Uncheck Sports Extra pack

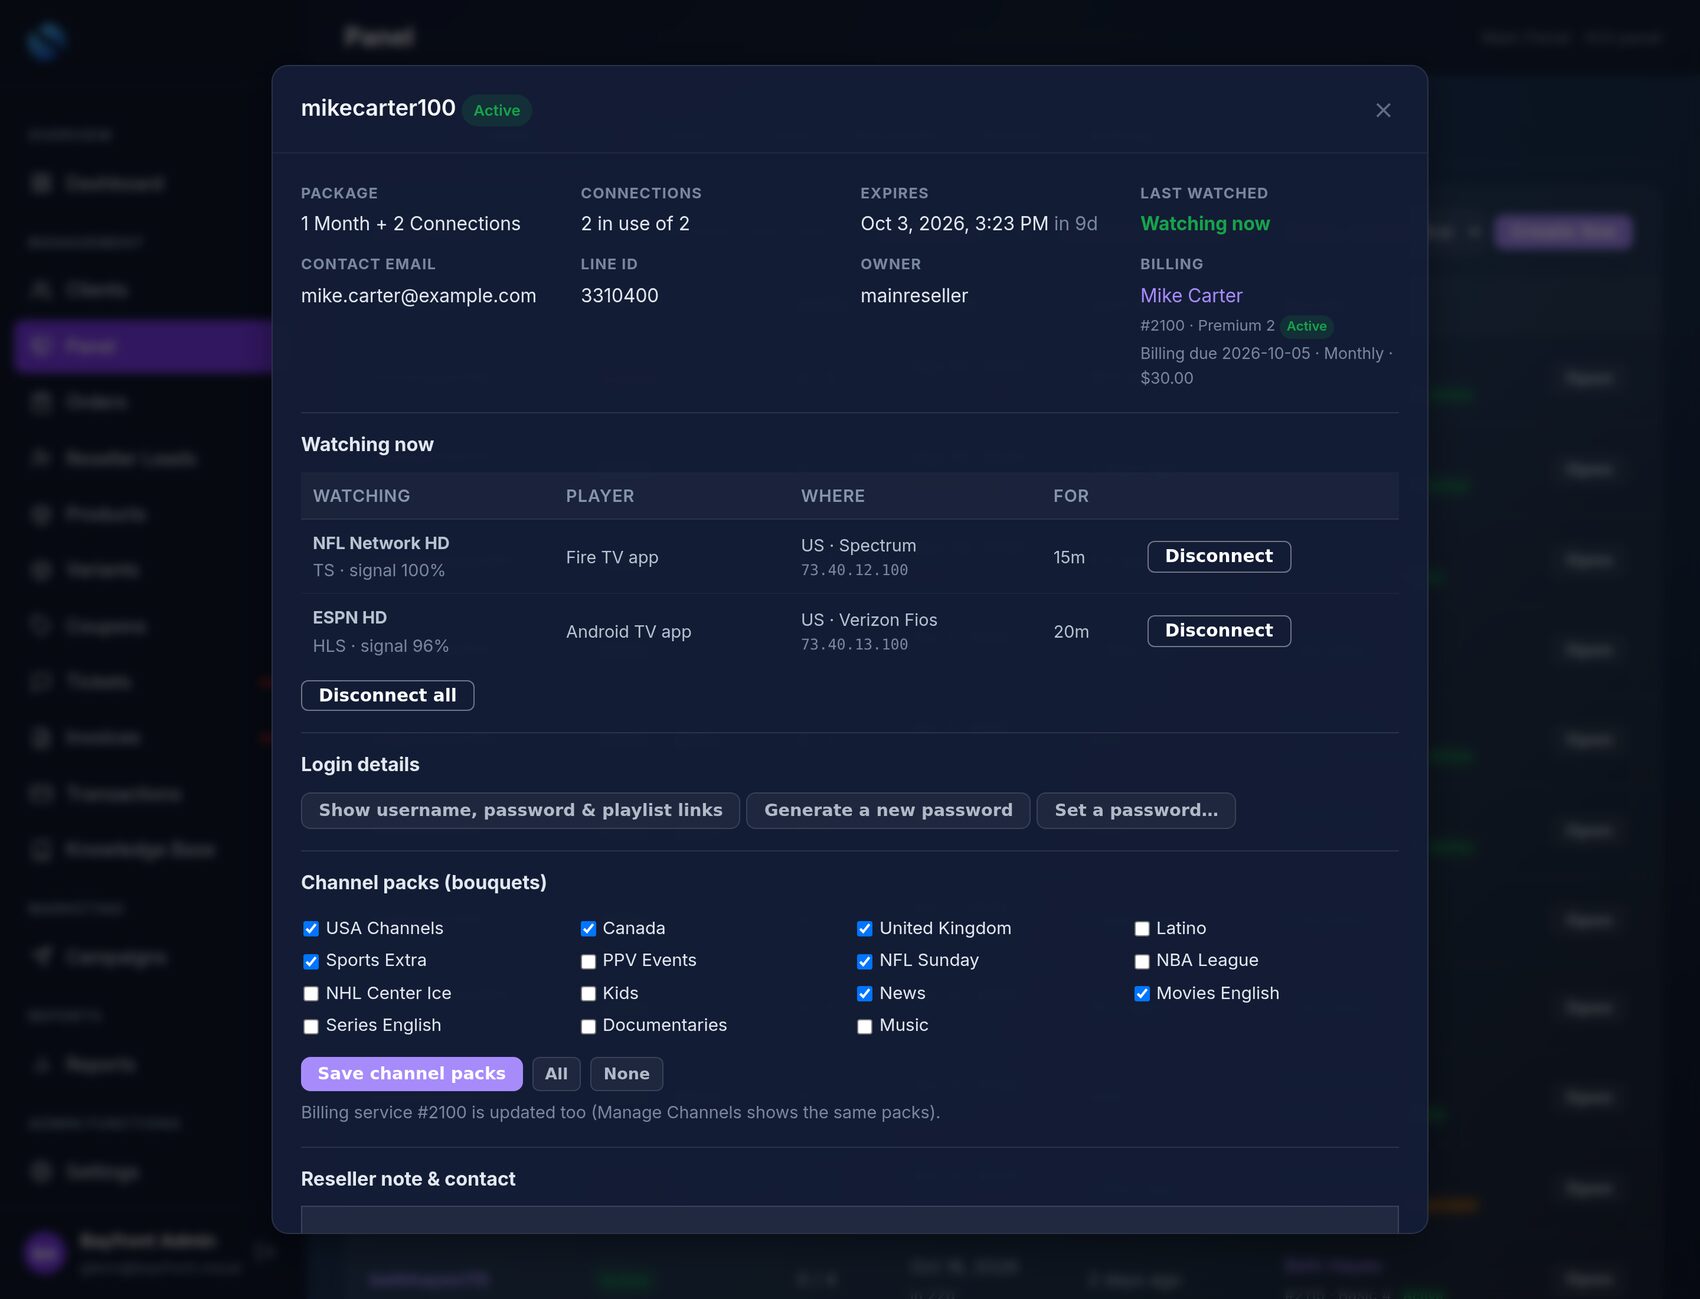[311, 961]
